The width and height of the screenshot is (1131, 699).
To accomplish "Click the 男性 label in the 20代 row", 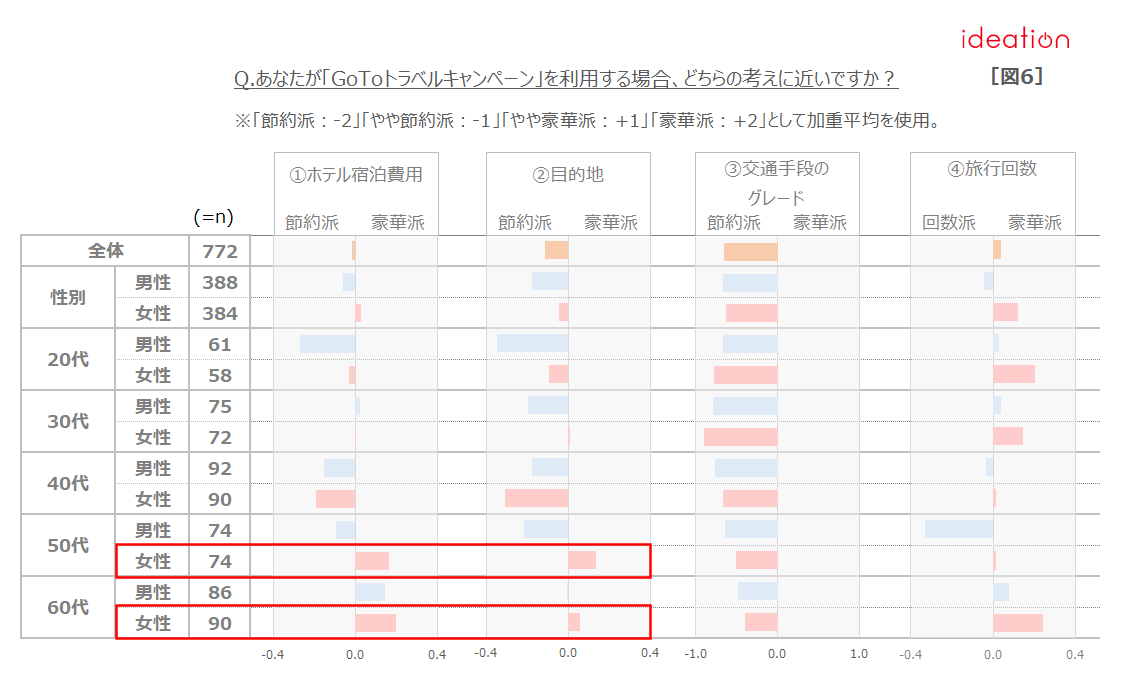I will click(153, 345).
